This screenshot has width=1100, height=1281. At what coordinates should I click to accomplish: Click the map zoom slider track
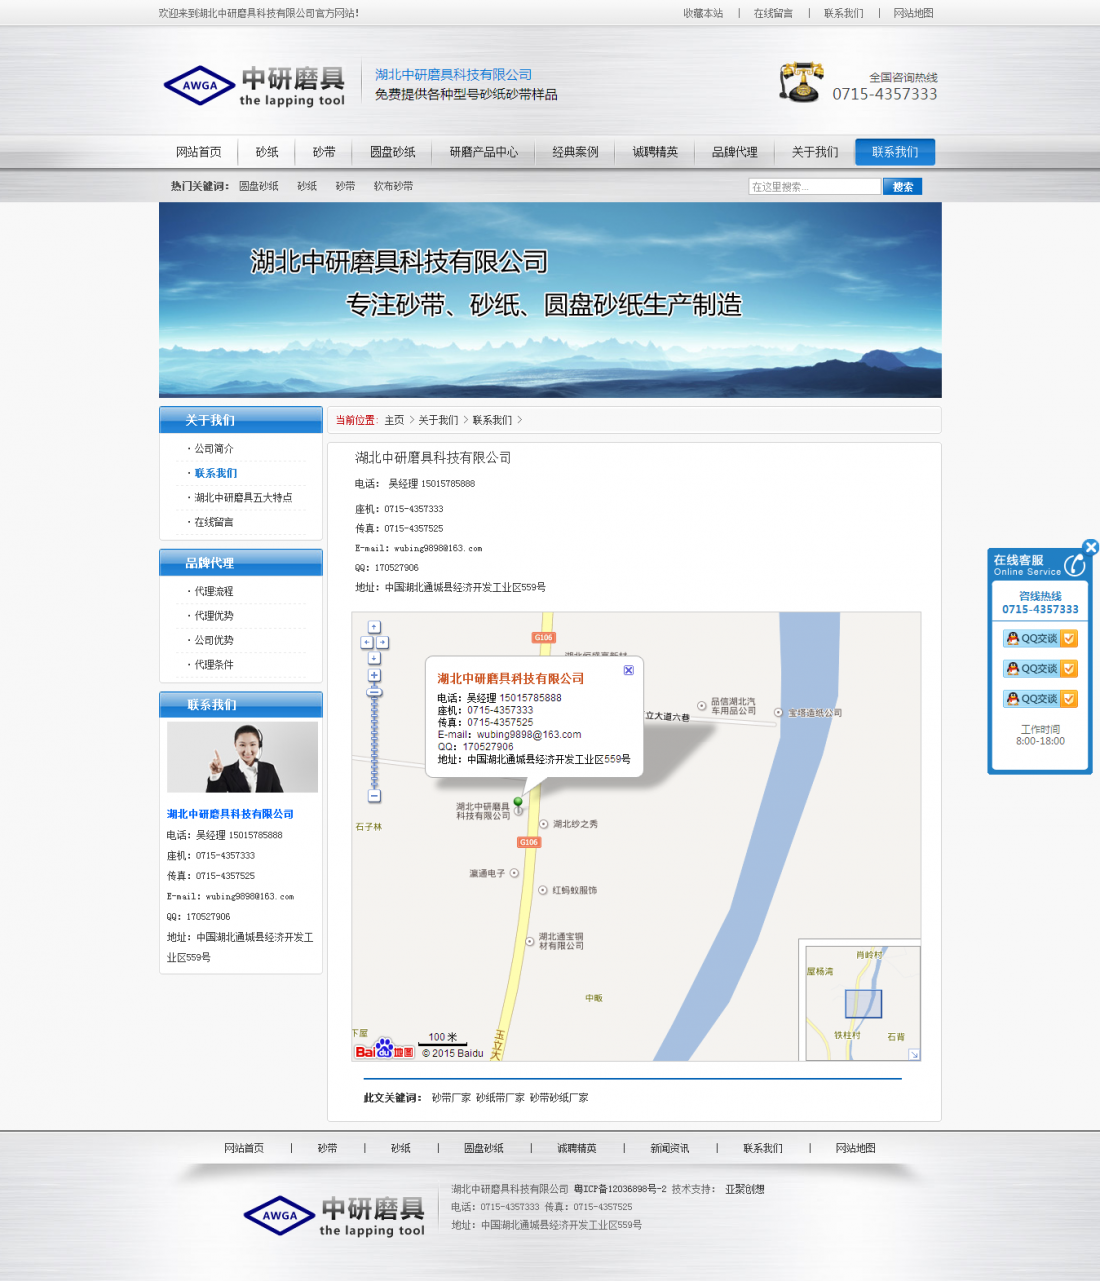(374, 743)
